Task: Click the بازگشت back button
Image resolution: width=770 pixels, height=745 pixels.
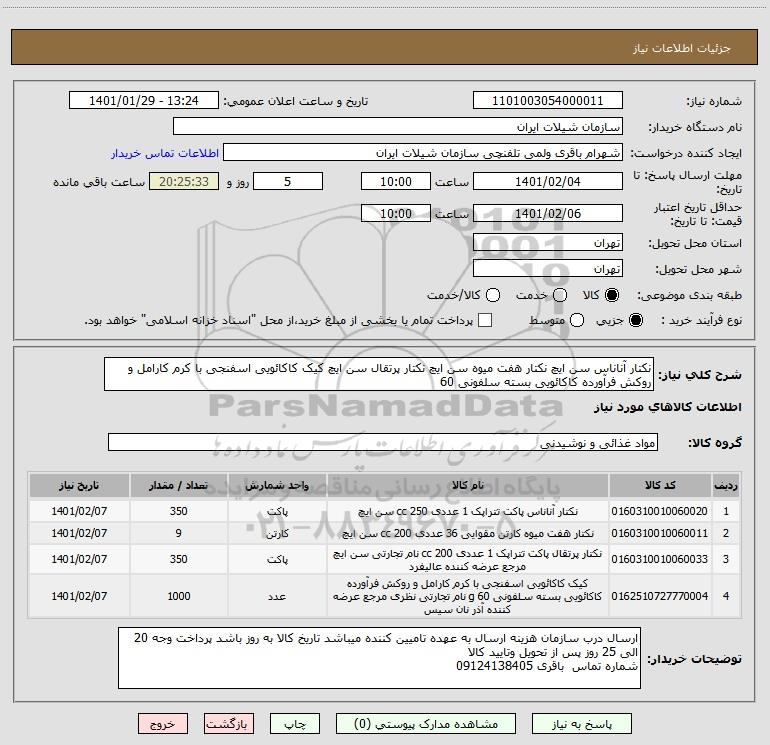Action: click(x=229, y=724)
